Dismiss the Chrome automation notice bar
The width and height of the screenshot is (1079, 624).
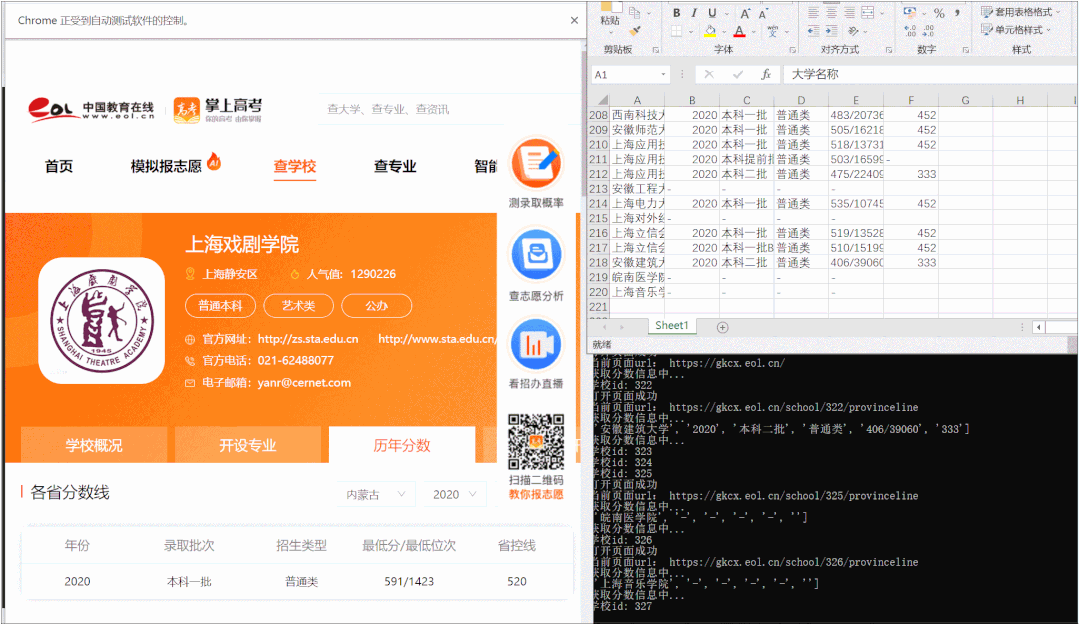[574, 21]
